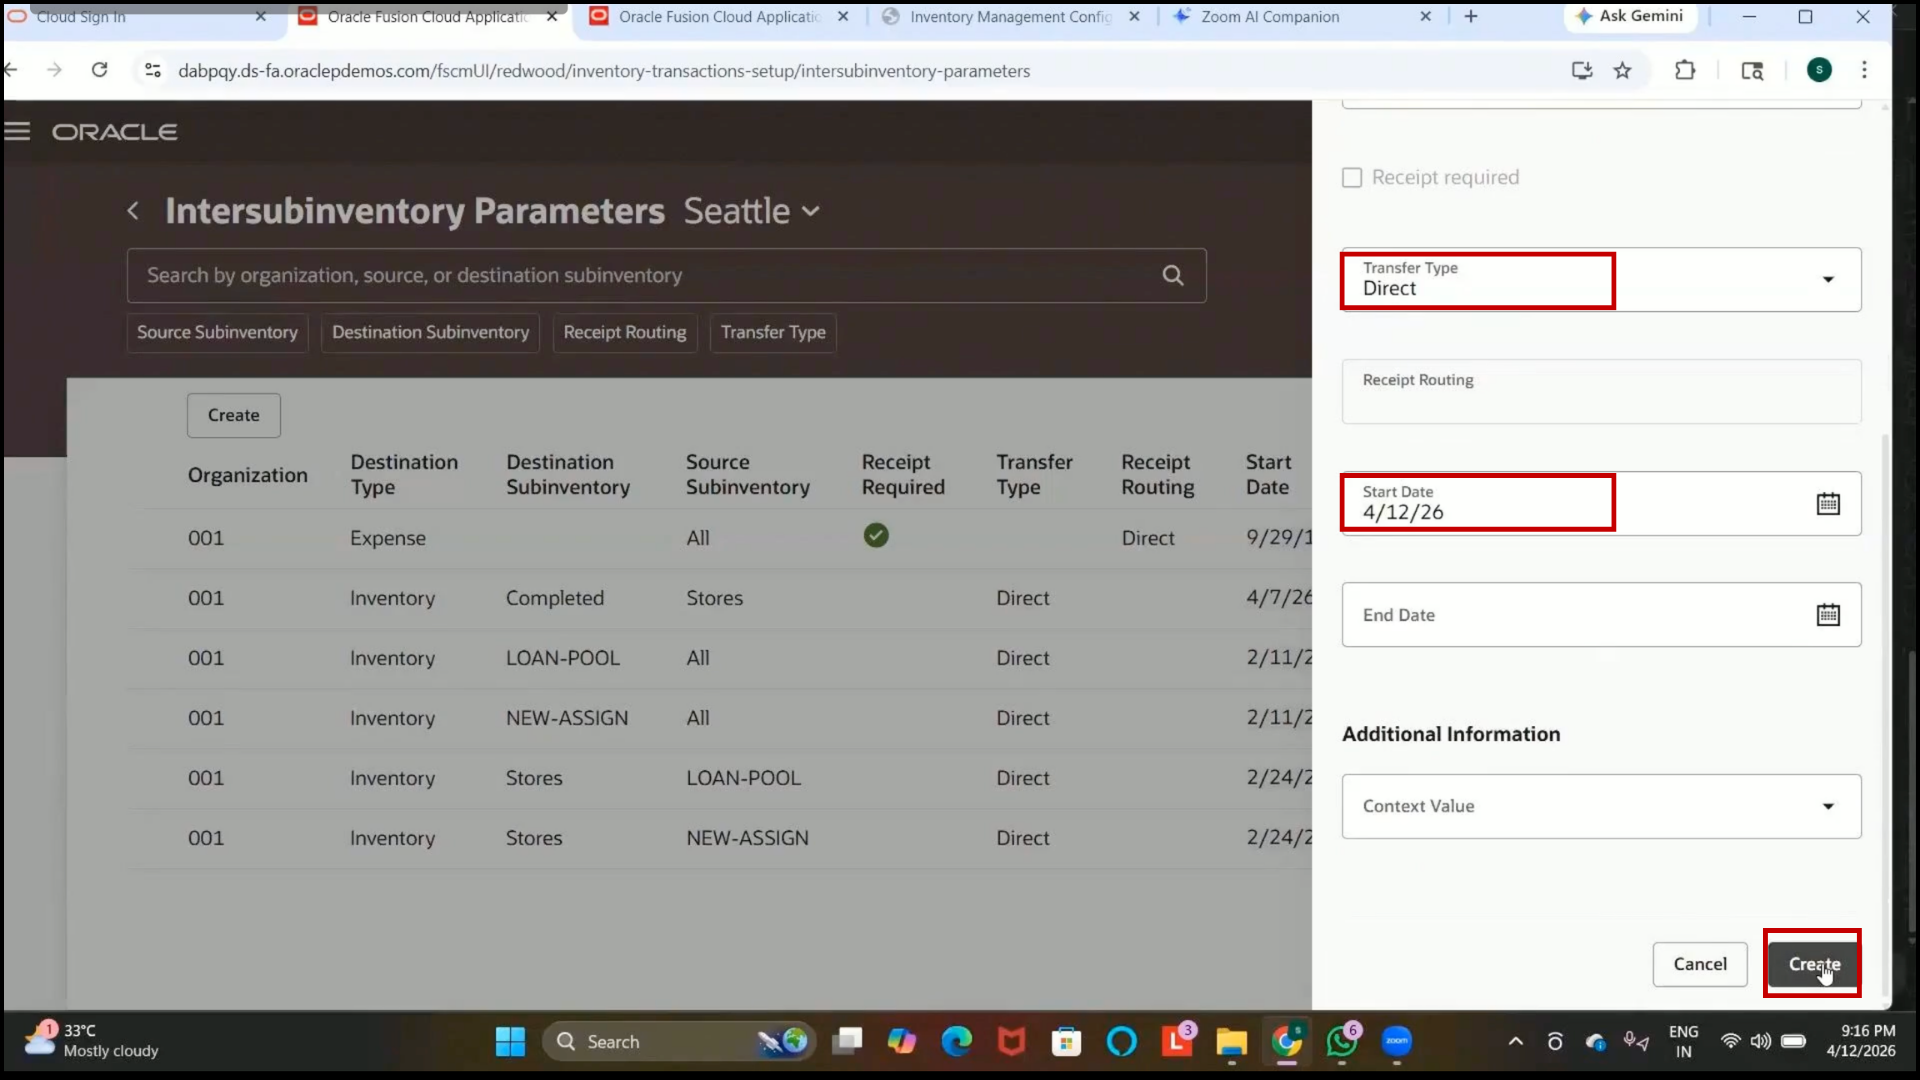Open the Transfer Type filter chip
The image size is (1920, 1080).
773,333
